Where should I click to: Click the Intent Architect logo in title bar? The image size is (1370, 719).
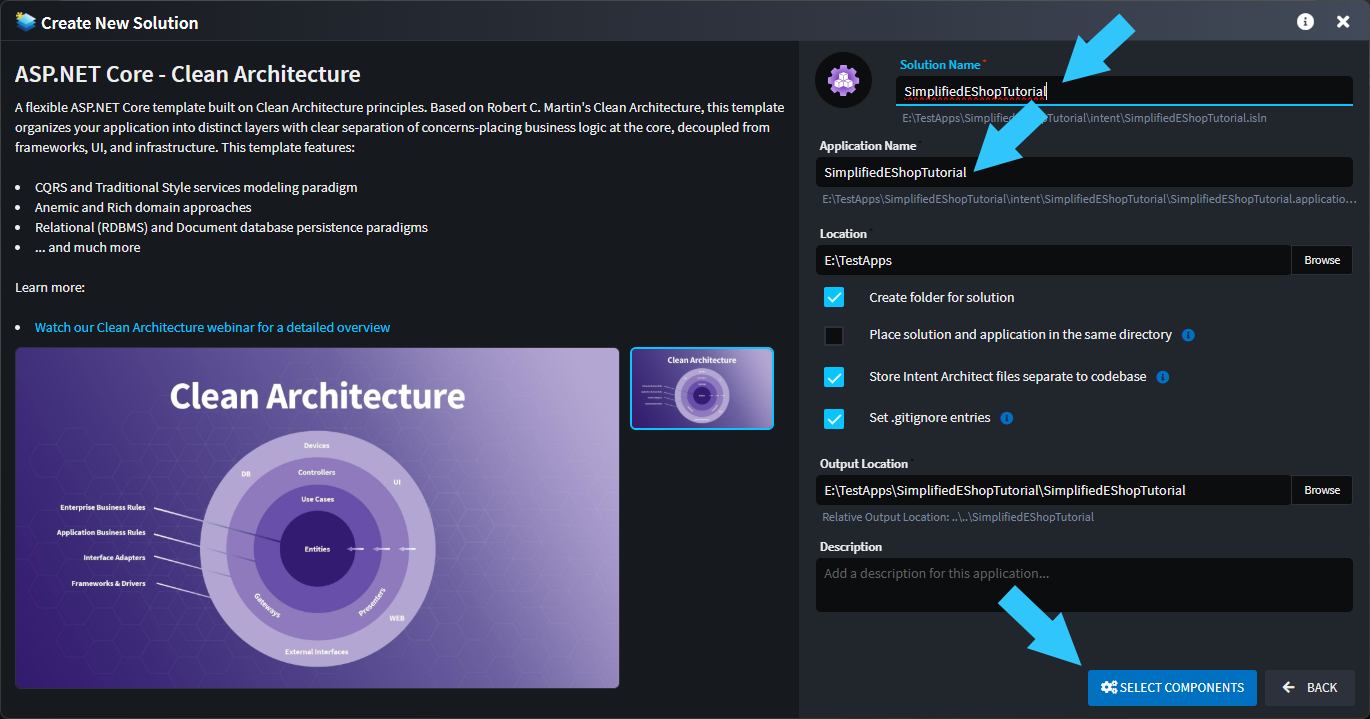pyautogui.click(x=25, y=21)
